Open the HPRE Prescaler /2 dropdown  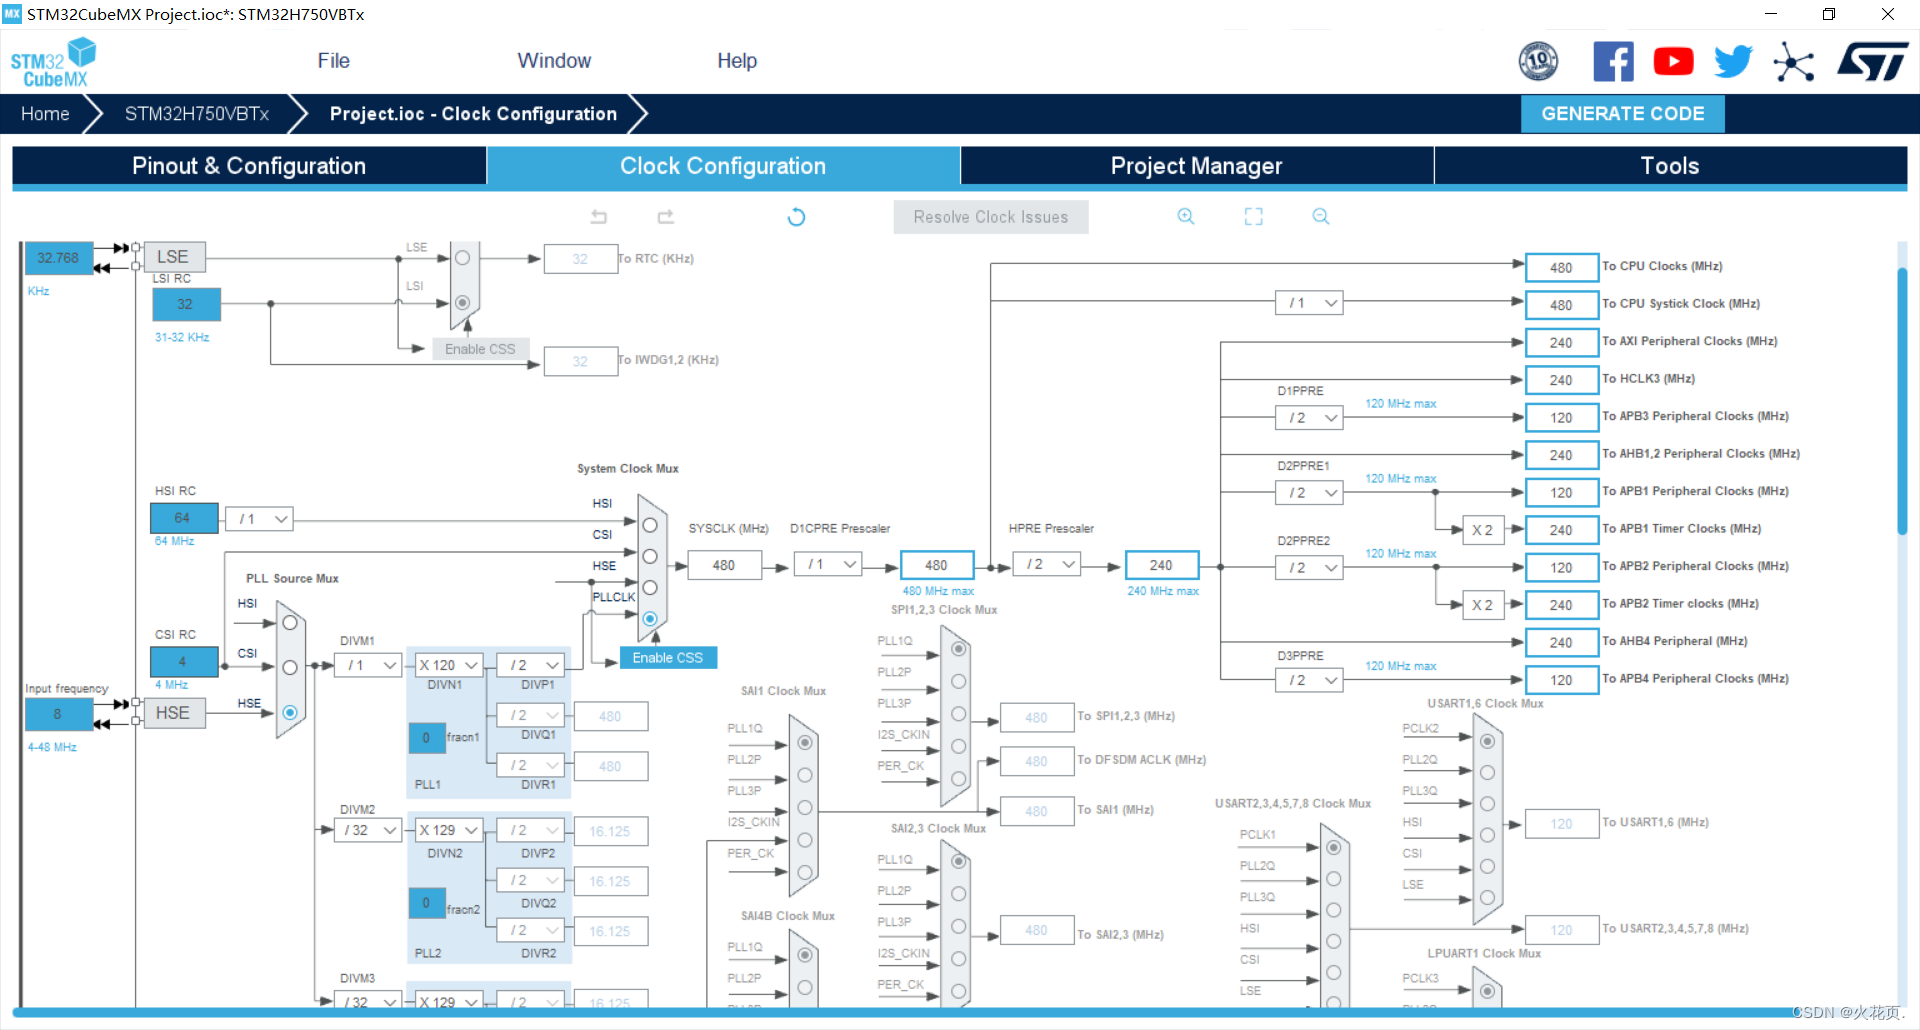[x=1047, y=565]
